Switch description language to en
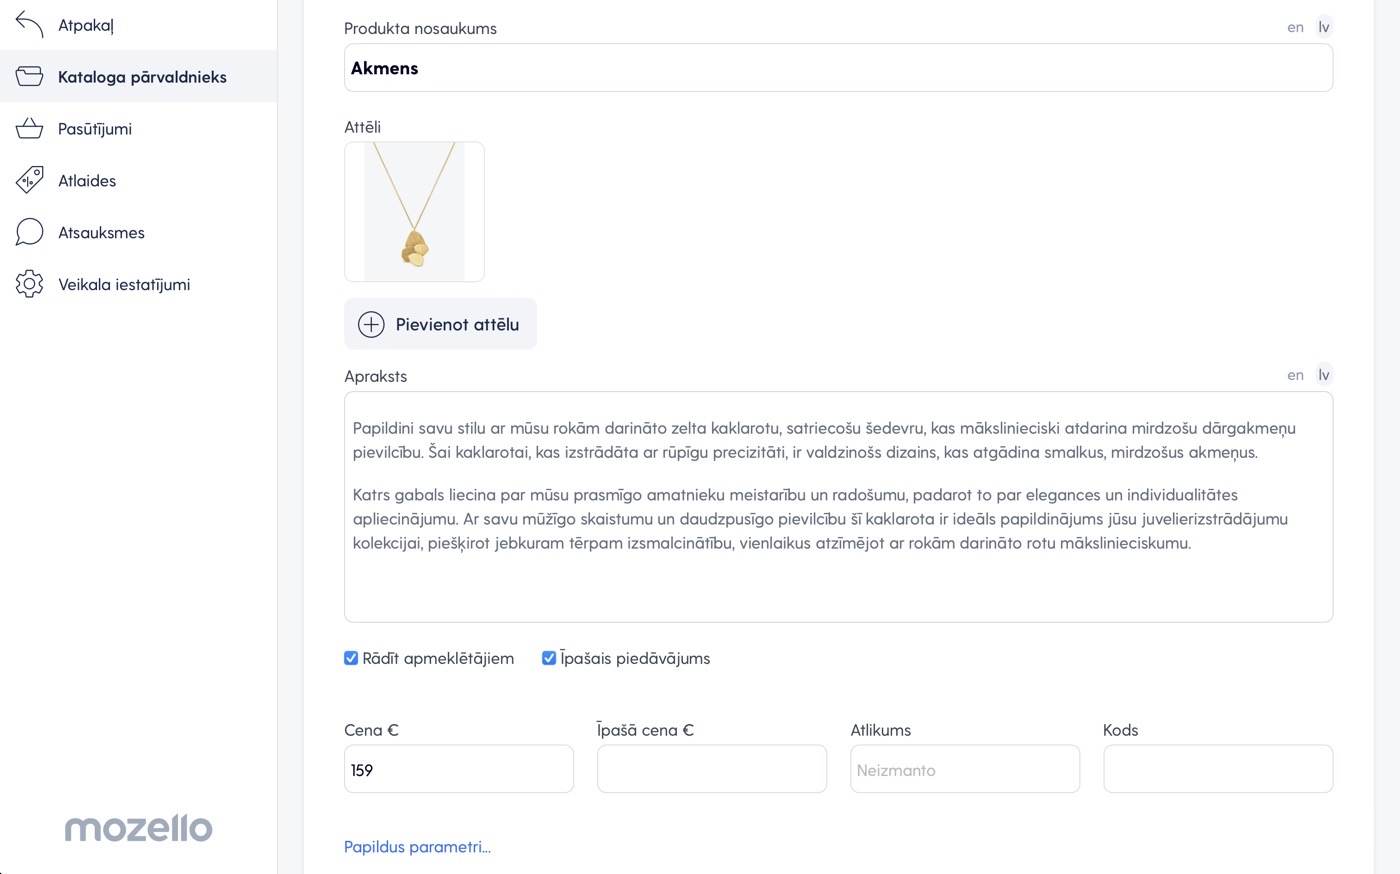Image resolution: width=1400 pixels, height=874 pixels. tap(1295, 375)
